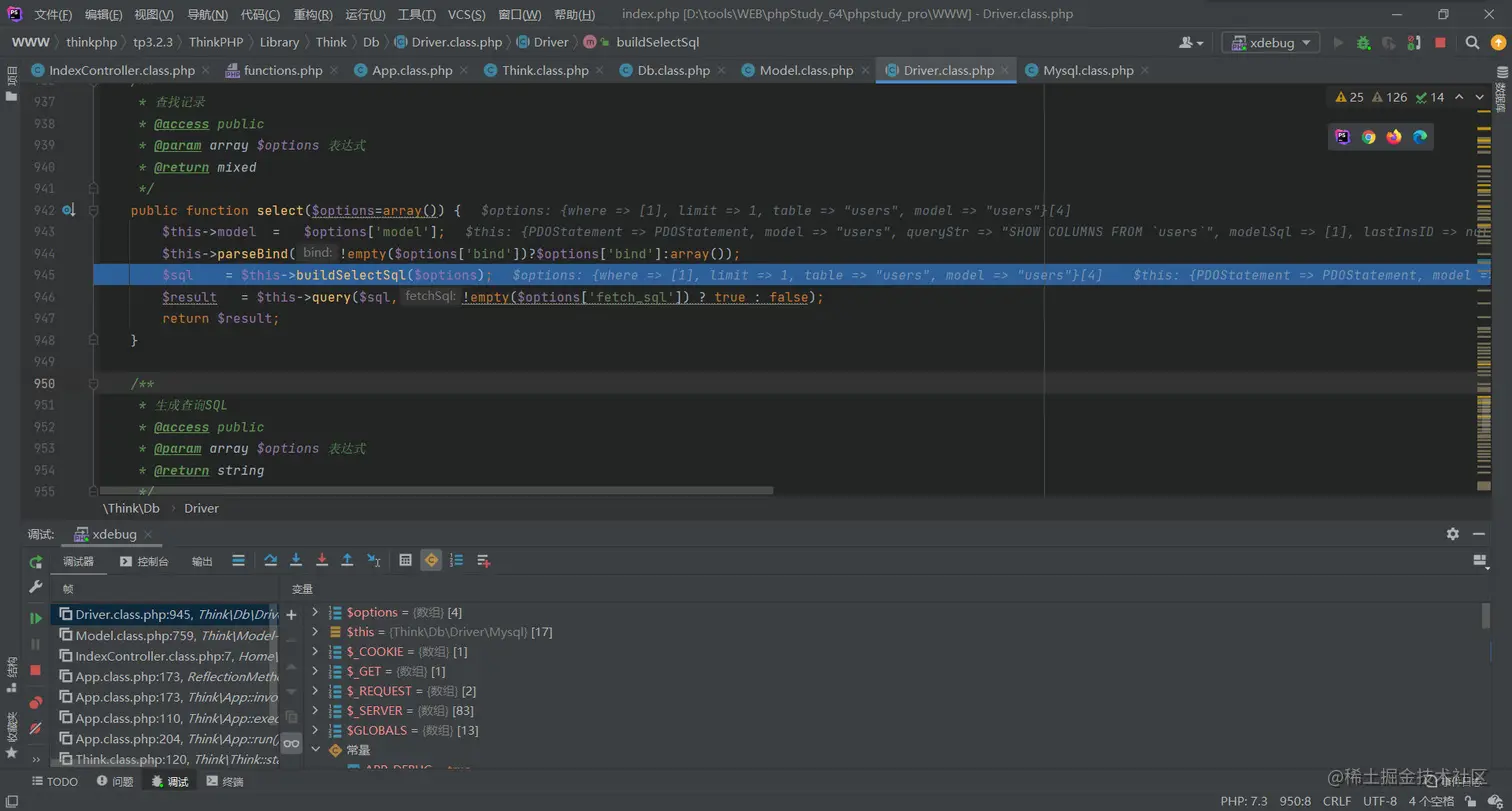Collapse the 常量 constants node
The image size is (1512, 811).
tap(315, 749)
